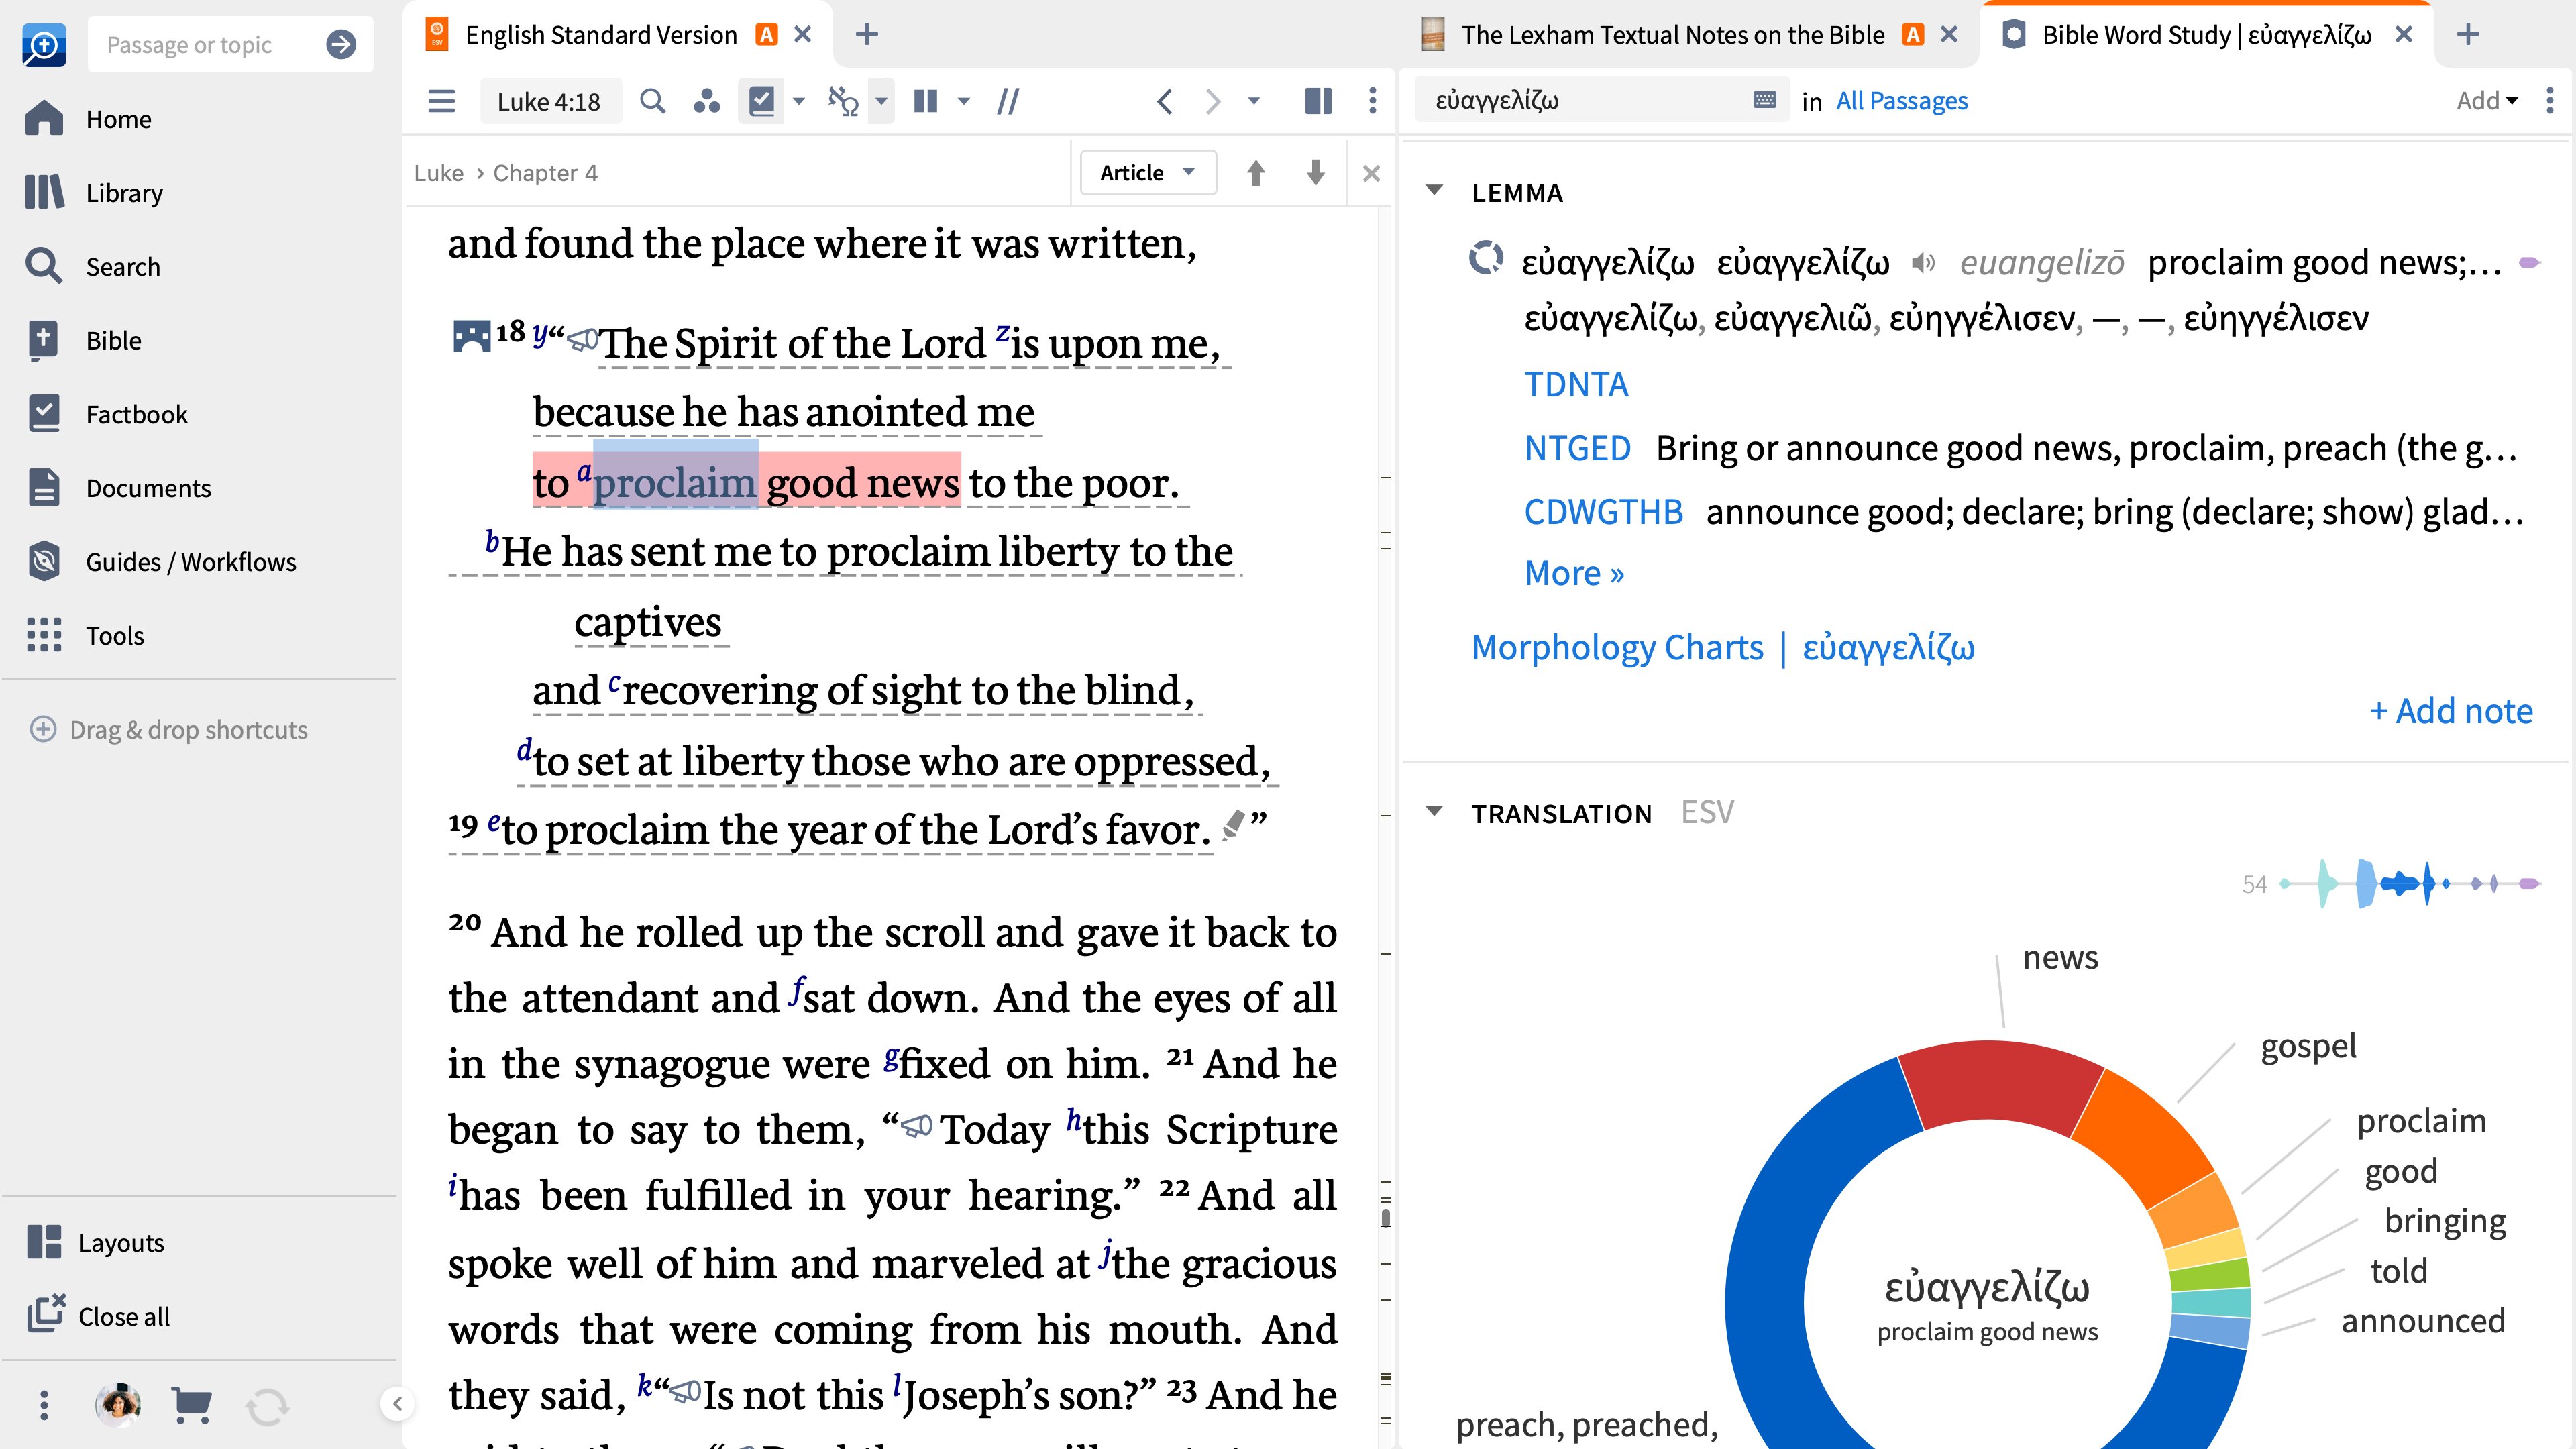Image resolution: width=2576 pixels, height=1449 pixels.
Task: Close the Luke Chapter 4 locator bar
Action: pyautogui.click(x=1371, y=173)
